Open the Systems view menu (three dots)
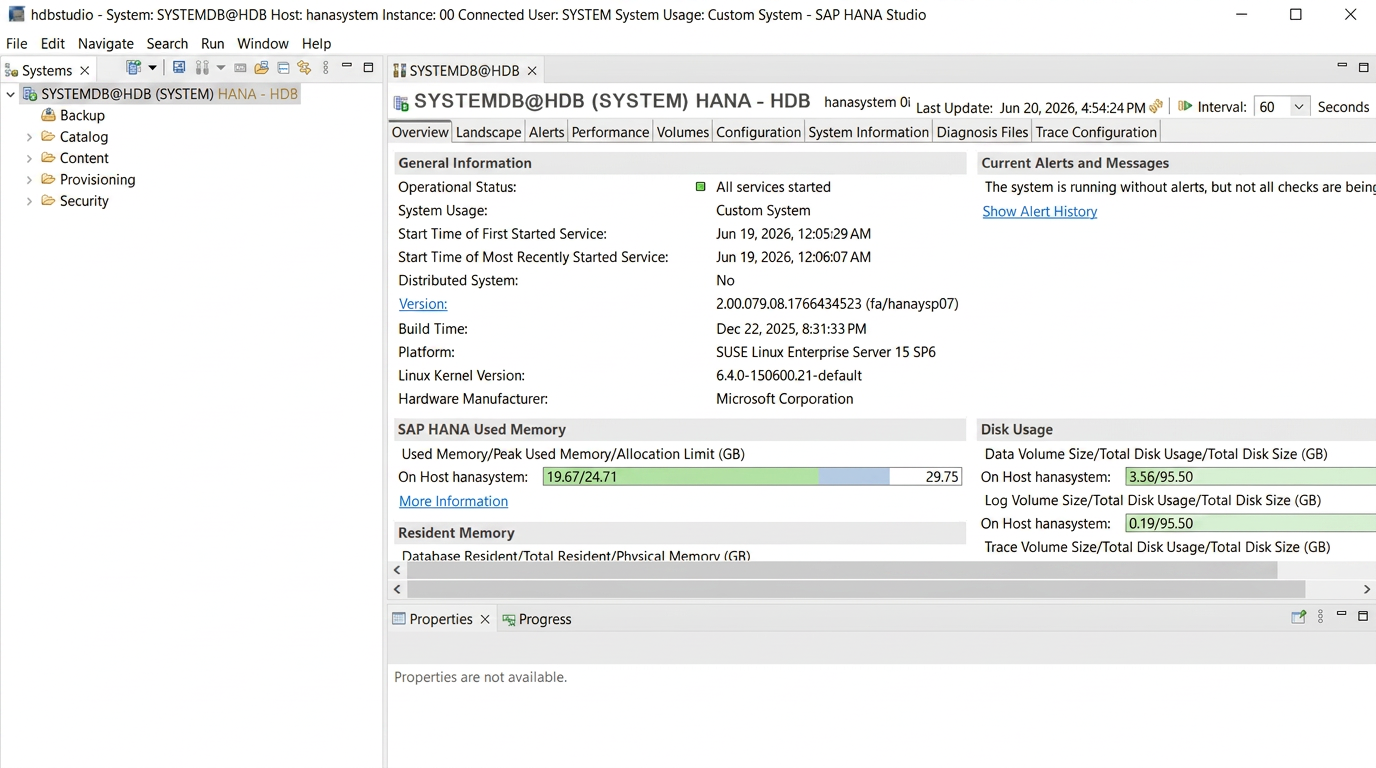The width and height of the screenshot is (1376, 768). [x=326, y=68]
